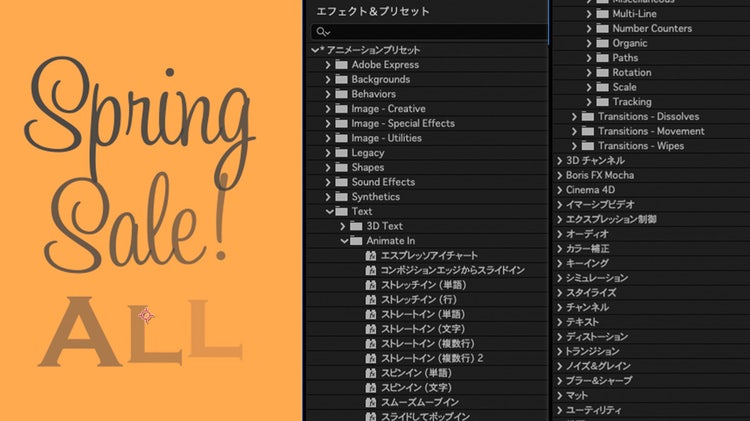
Task: Expand Transitions - Movement folder
Action: (574, 131)
